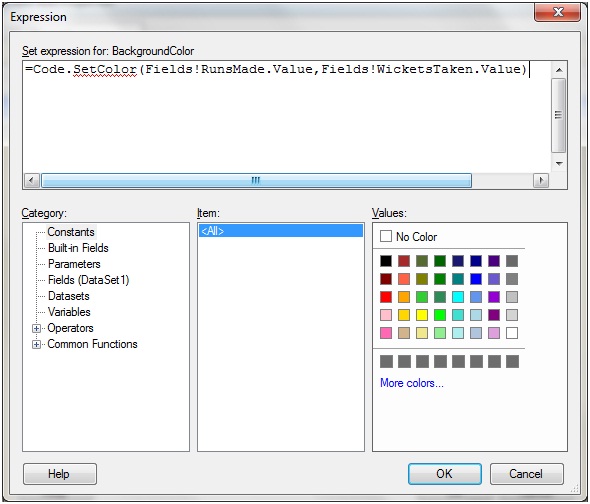Pick the tan color swatch
Viewport: 590px width, 504px height.
point(404,333)
